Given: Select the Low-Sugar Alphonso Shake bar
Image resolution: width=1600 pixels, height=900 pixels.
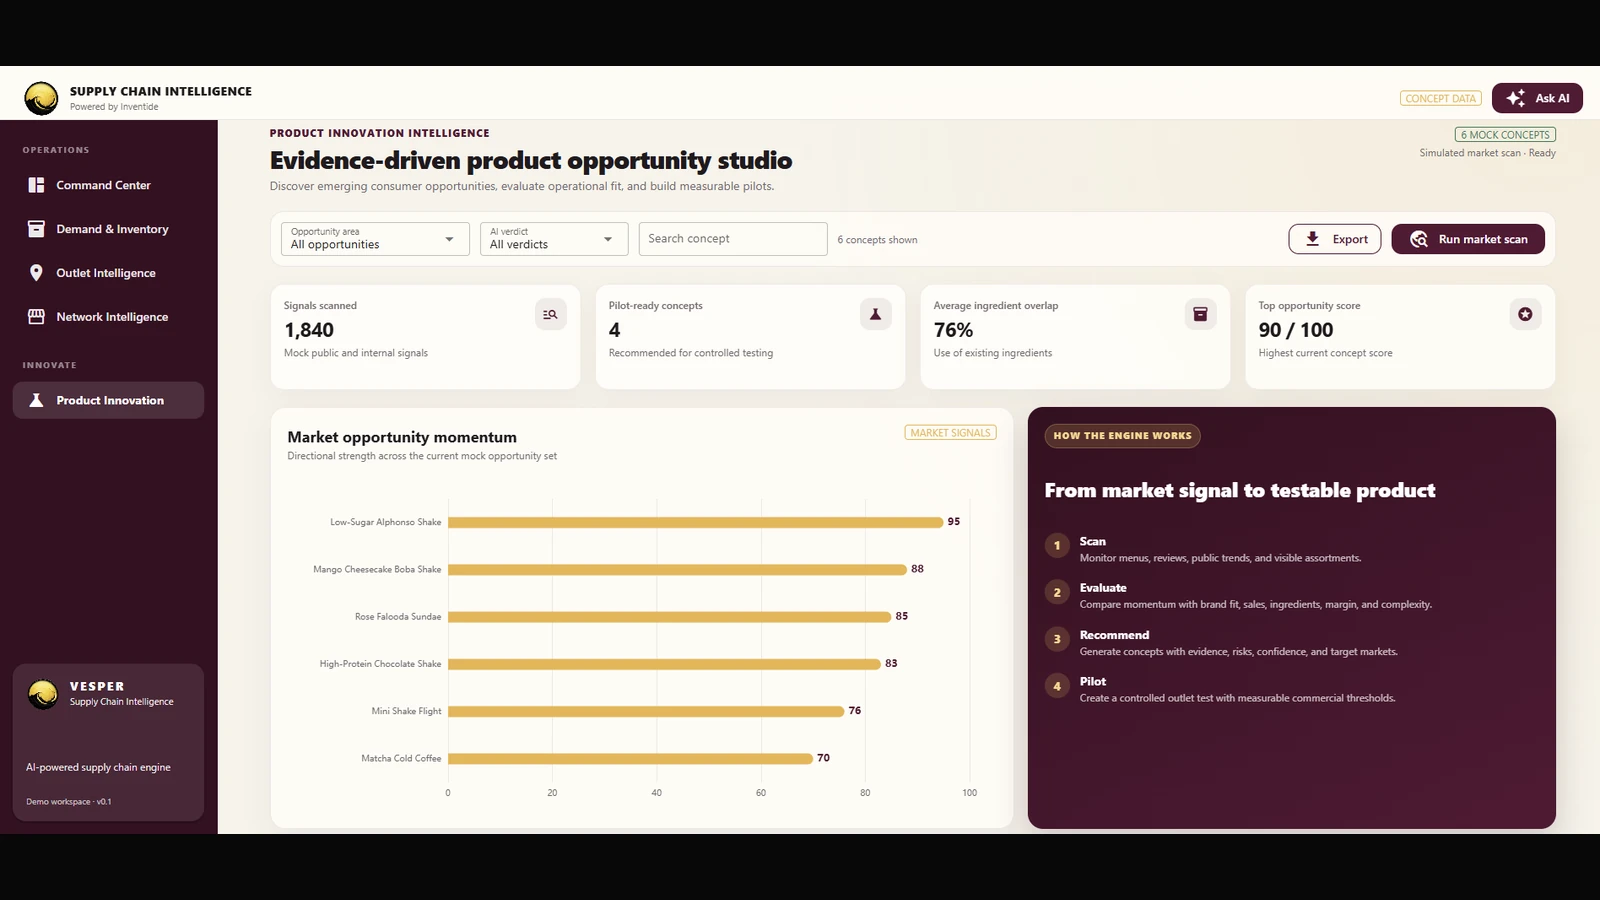Looking at the screenshot, I should pos(696,522).
